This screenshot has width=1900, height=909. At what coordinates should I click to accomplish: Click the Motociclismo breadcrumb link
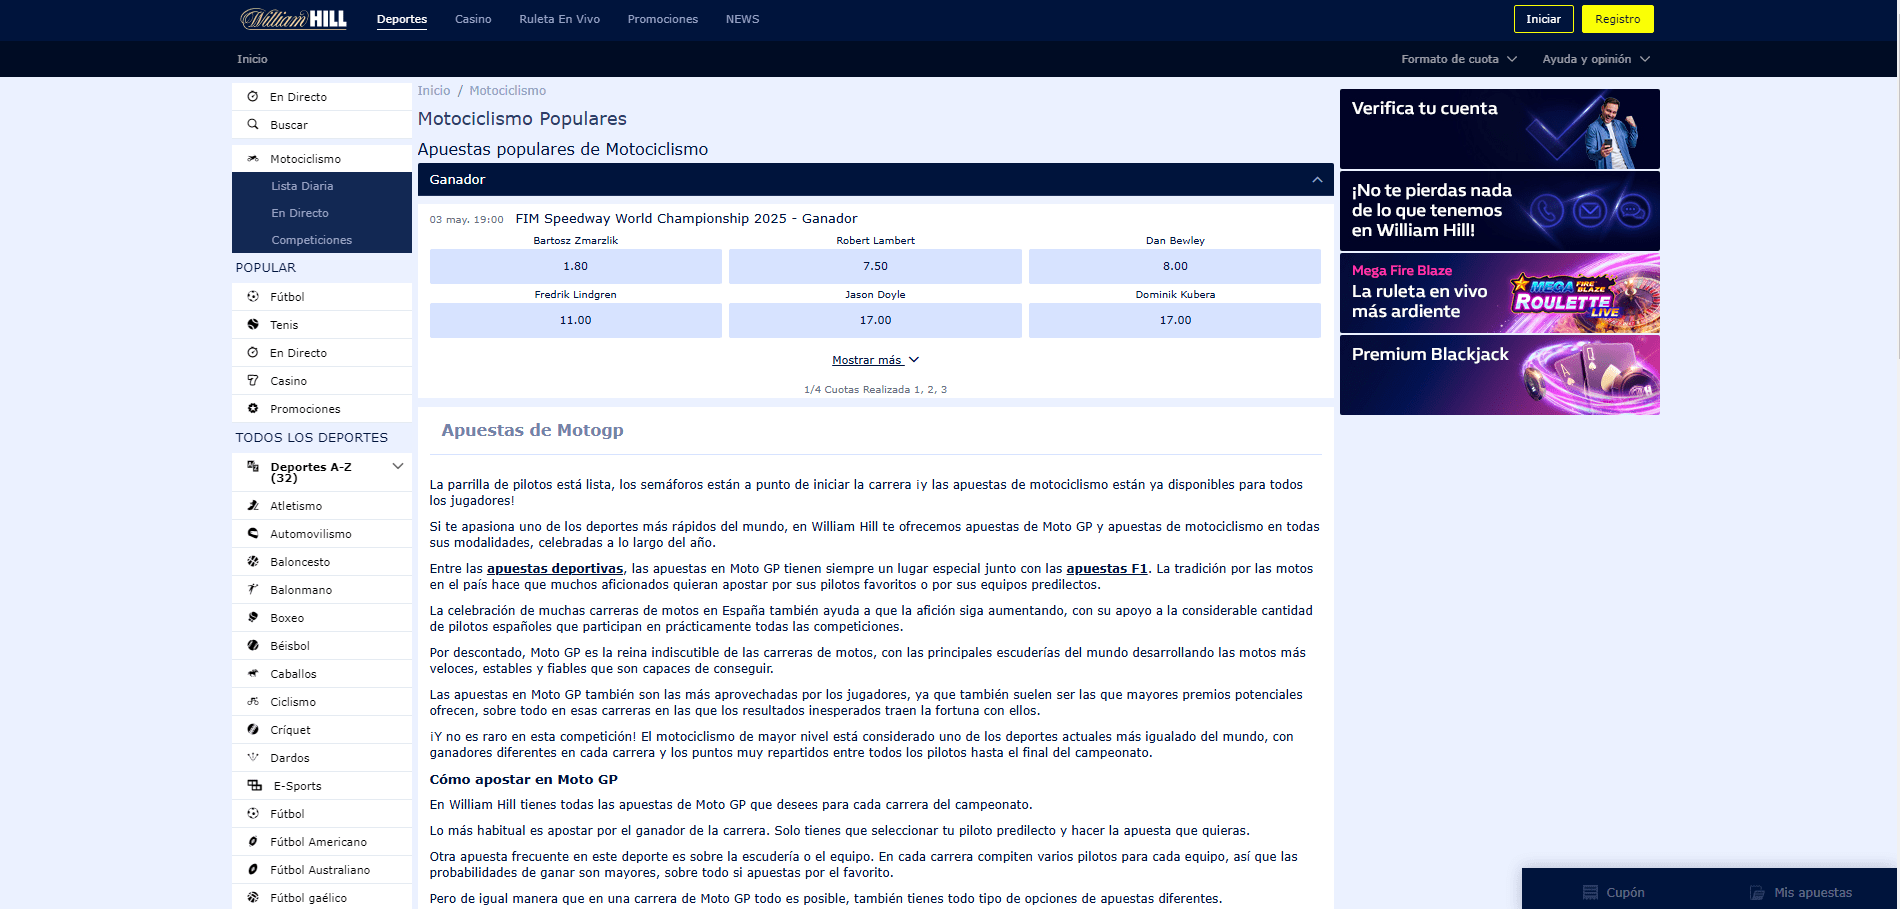pyautogui.click(x=508, y=91)
